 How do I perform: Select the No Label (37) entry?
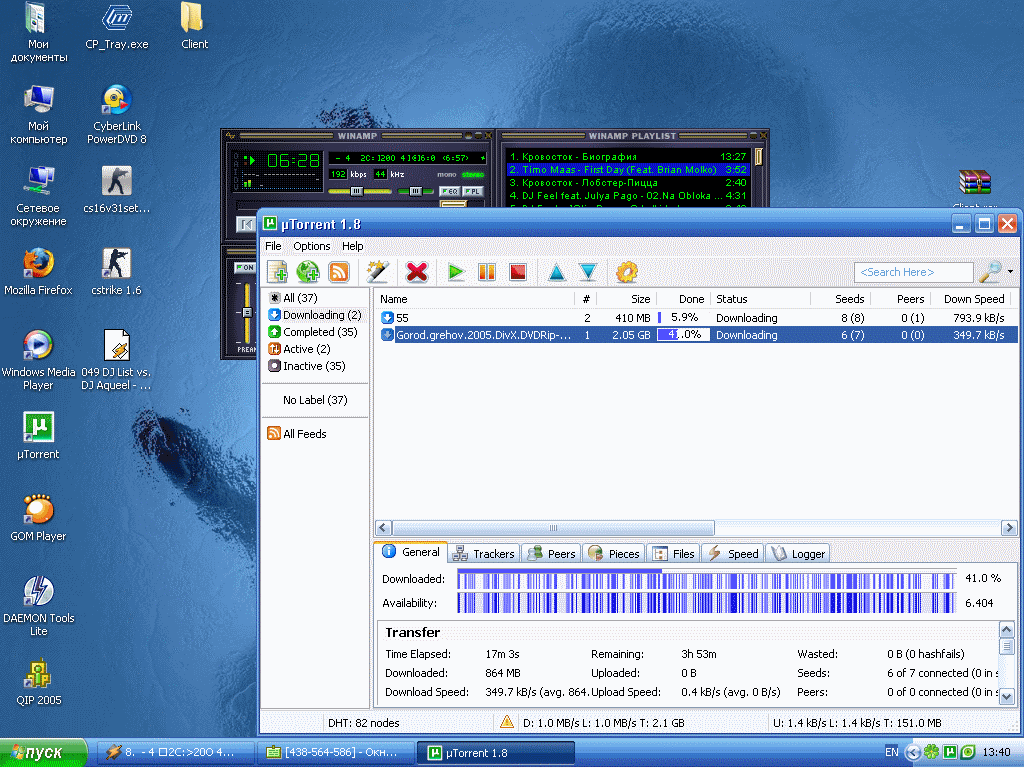315,400
